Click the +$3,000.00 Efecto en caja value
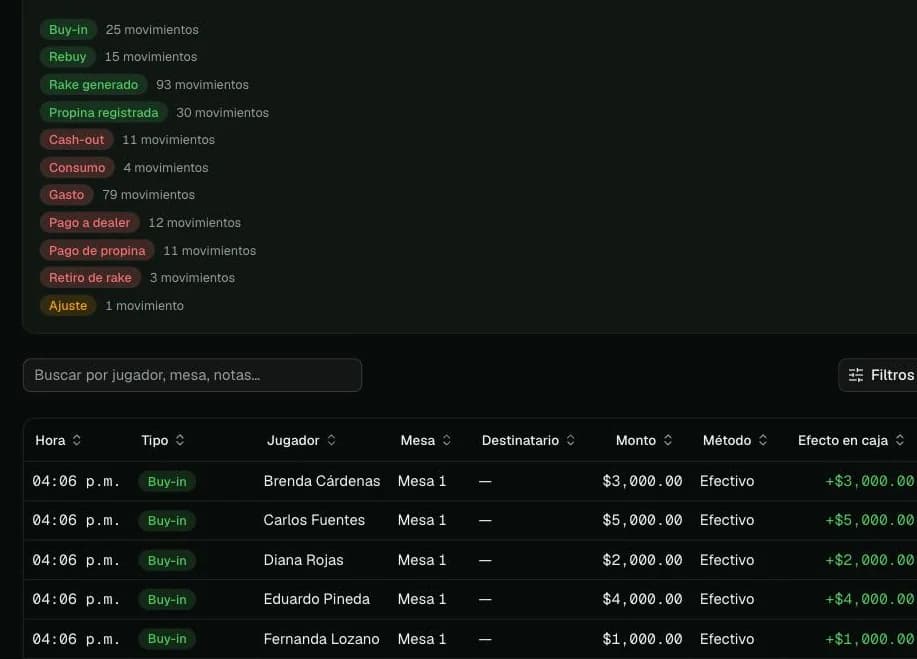Image resolution: width=917 pixels, height=659 pixels. point(870,481)
